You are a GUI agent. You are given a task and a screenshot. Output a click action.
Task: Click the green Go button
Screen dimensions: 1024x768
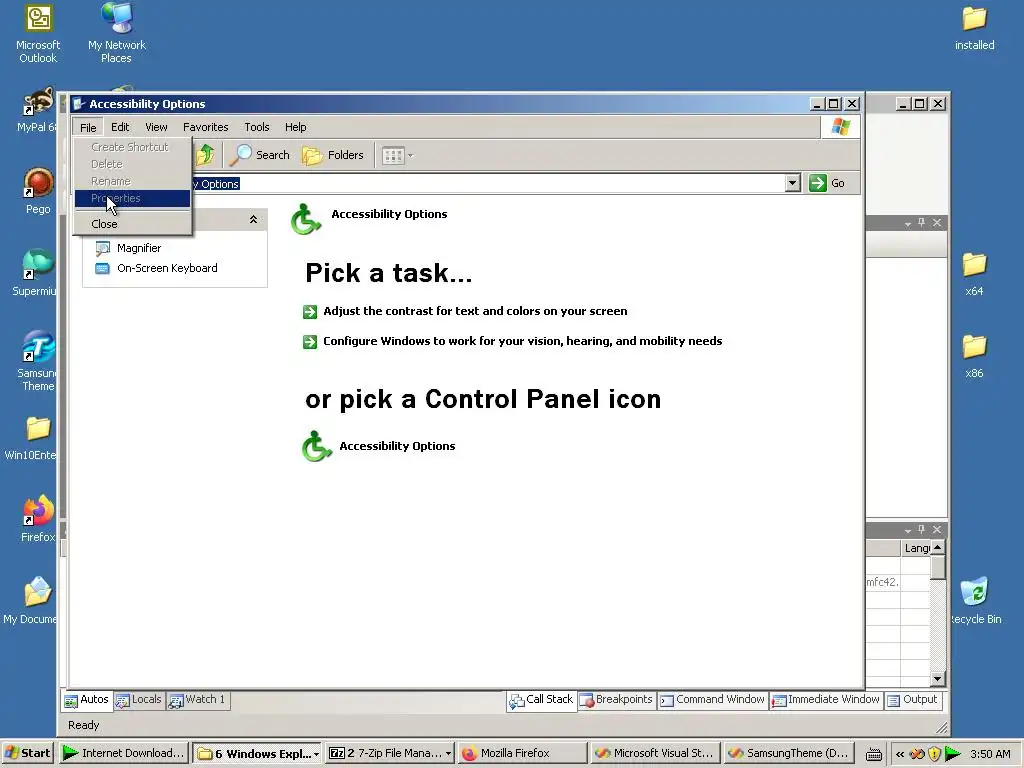[x=827, y=184]
